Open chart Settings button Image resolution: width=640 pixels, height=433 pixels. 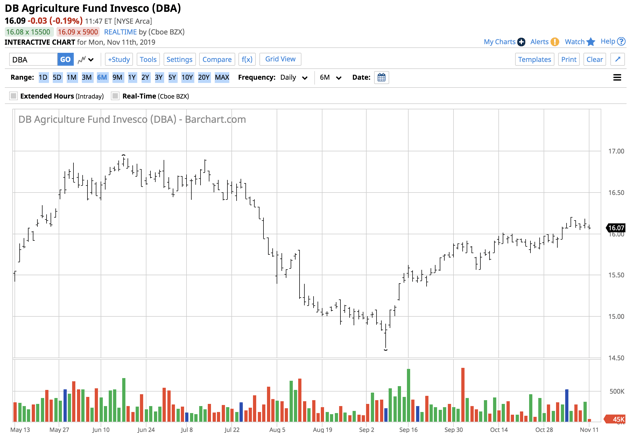tap(179, 60)
